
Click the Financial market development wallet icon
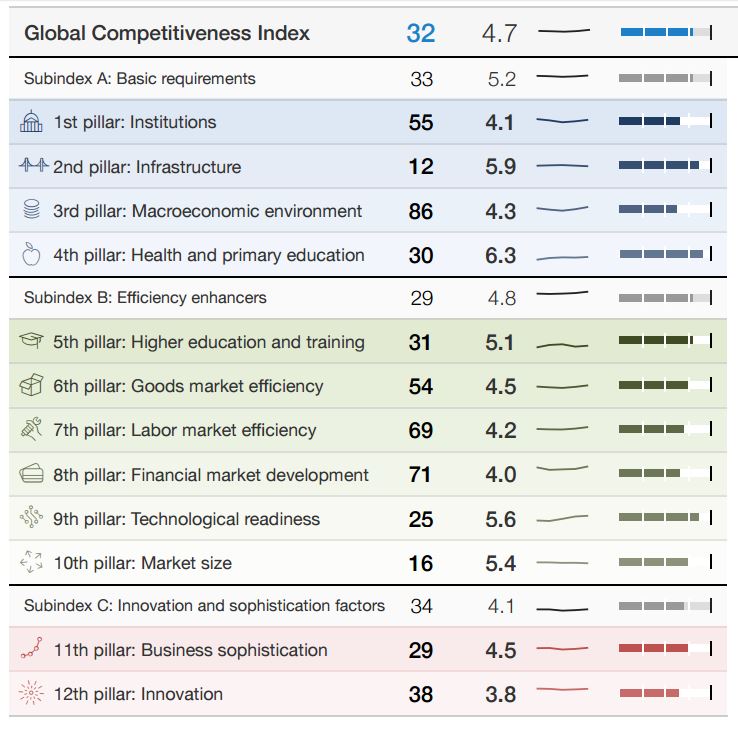(32, 474)
